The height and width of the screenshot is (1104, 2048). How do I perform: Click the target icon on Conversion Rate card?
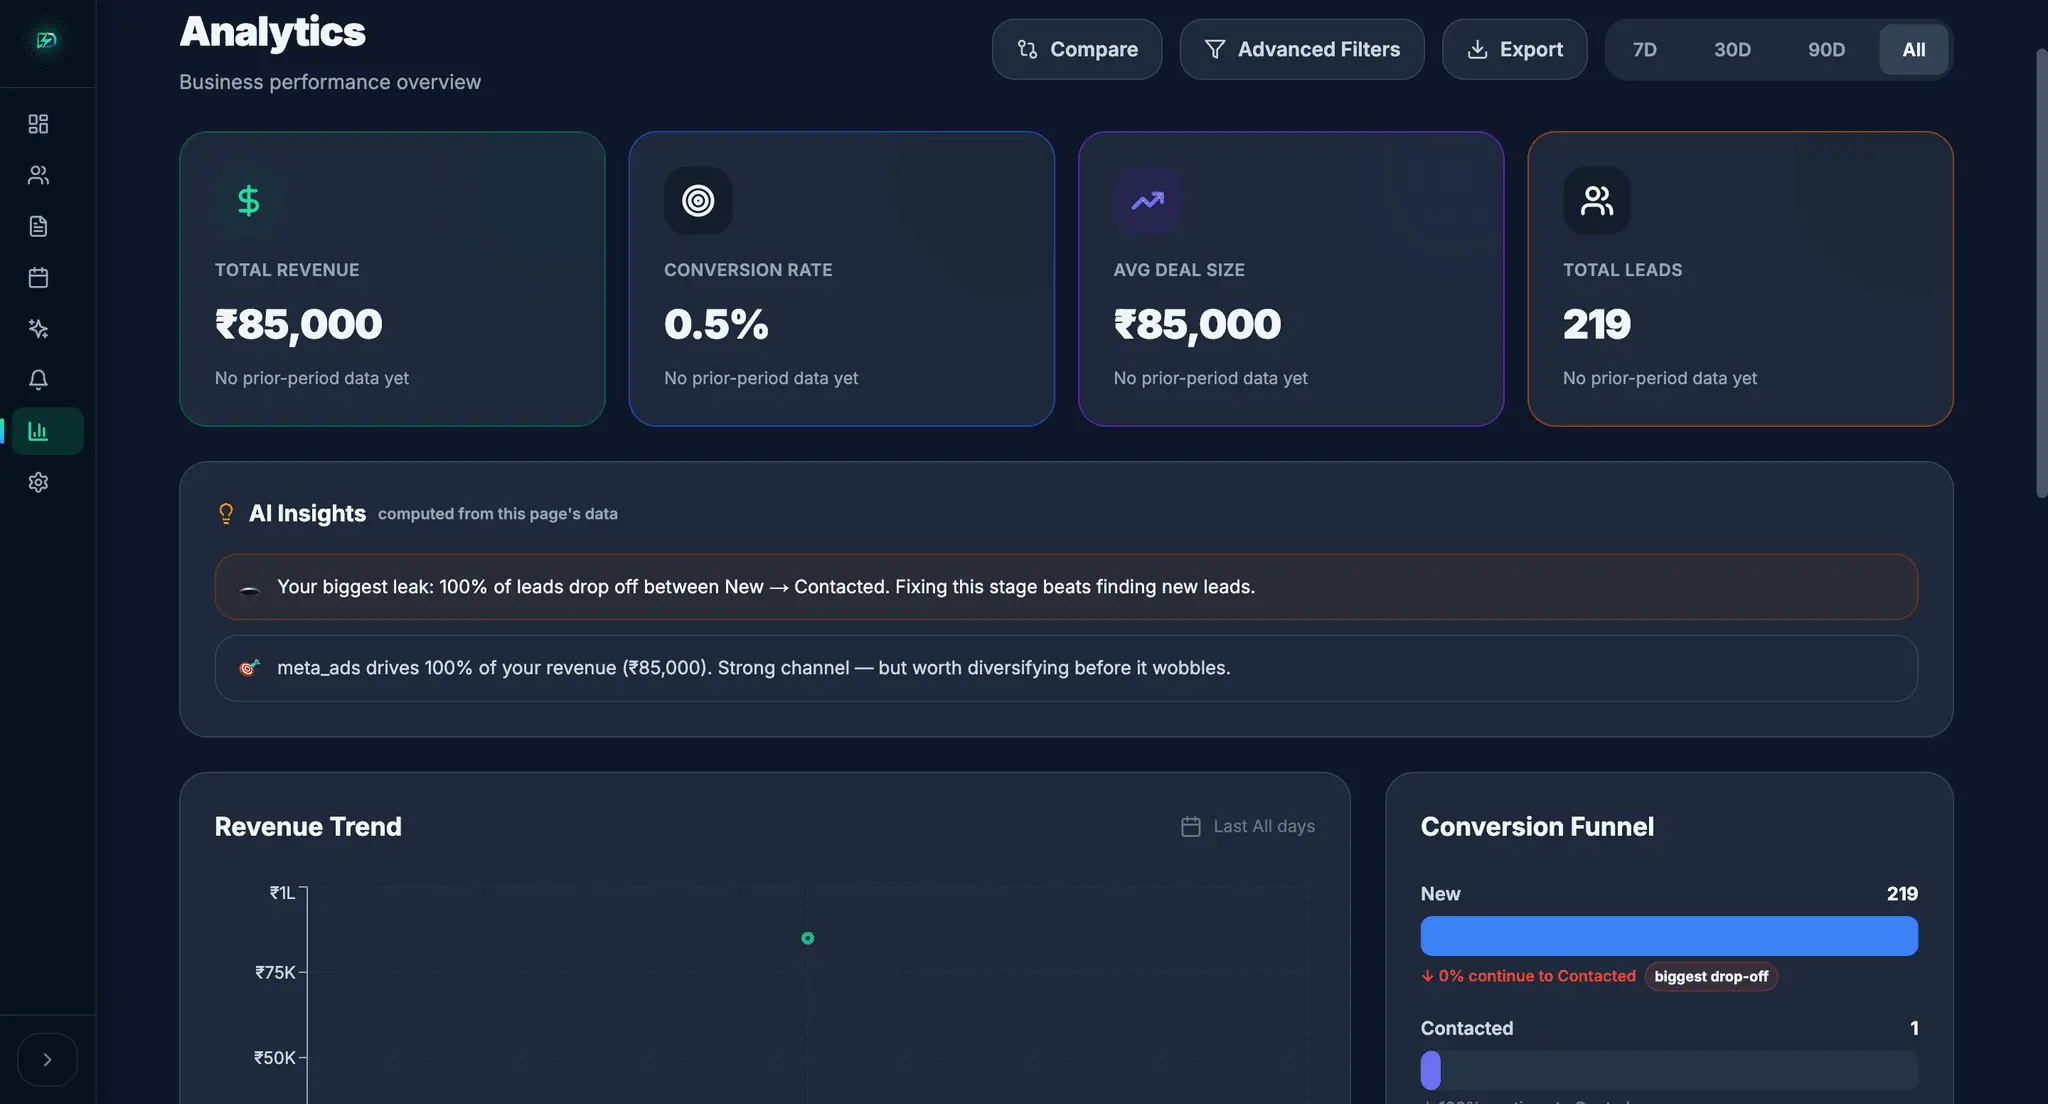click(x=698, y=201)
